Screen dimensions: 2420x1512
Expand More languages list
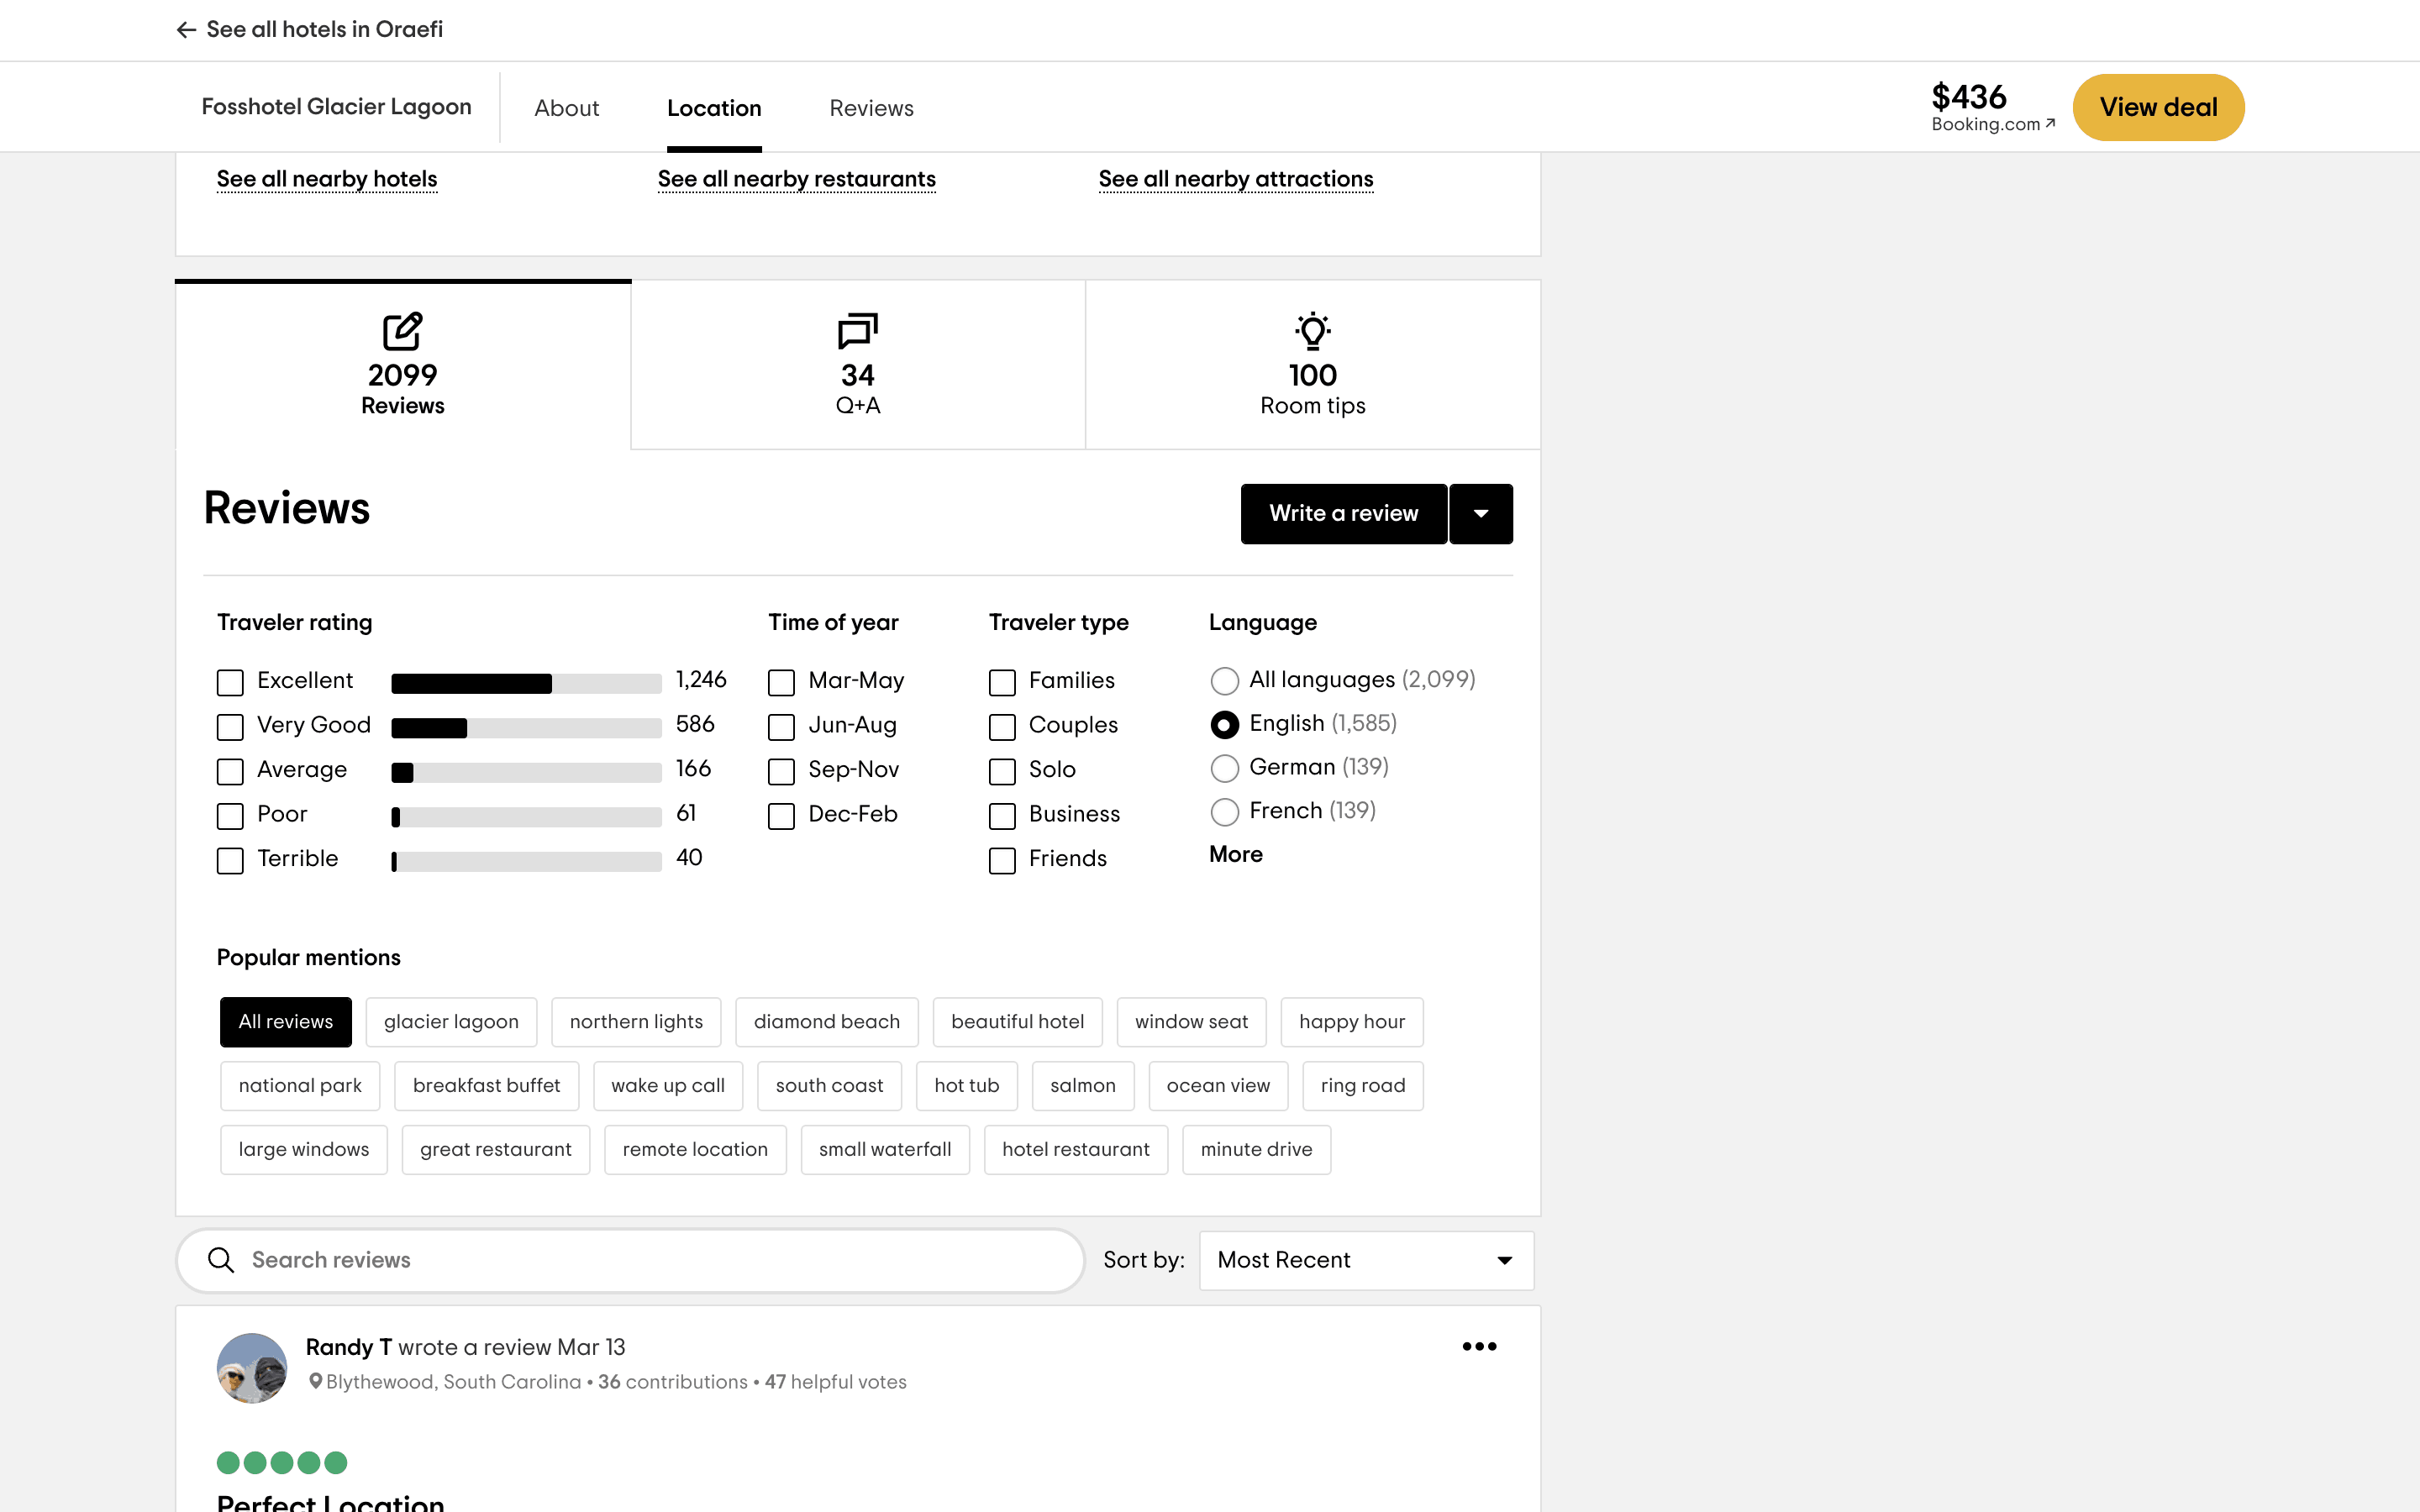[x=1235, y=854]
